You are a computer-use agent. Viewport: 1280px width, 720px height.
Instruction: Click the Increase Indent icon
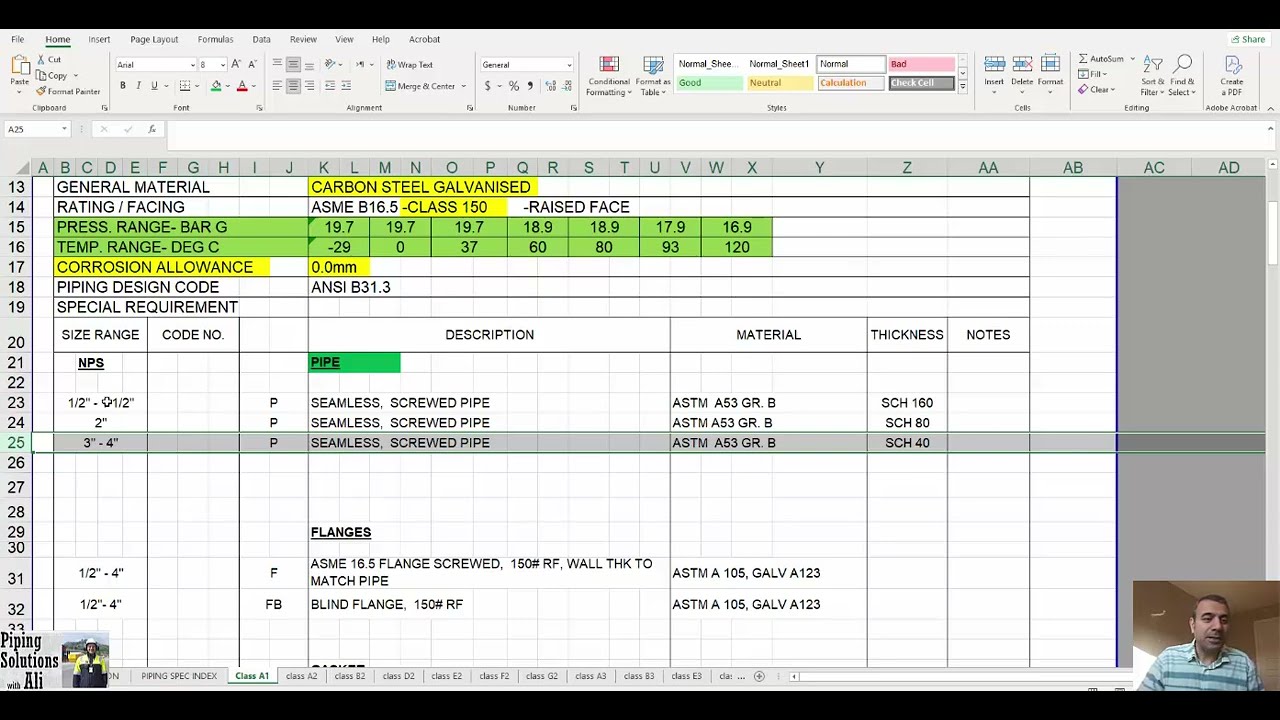click(x=346, y=86)
